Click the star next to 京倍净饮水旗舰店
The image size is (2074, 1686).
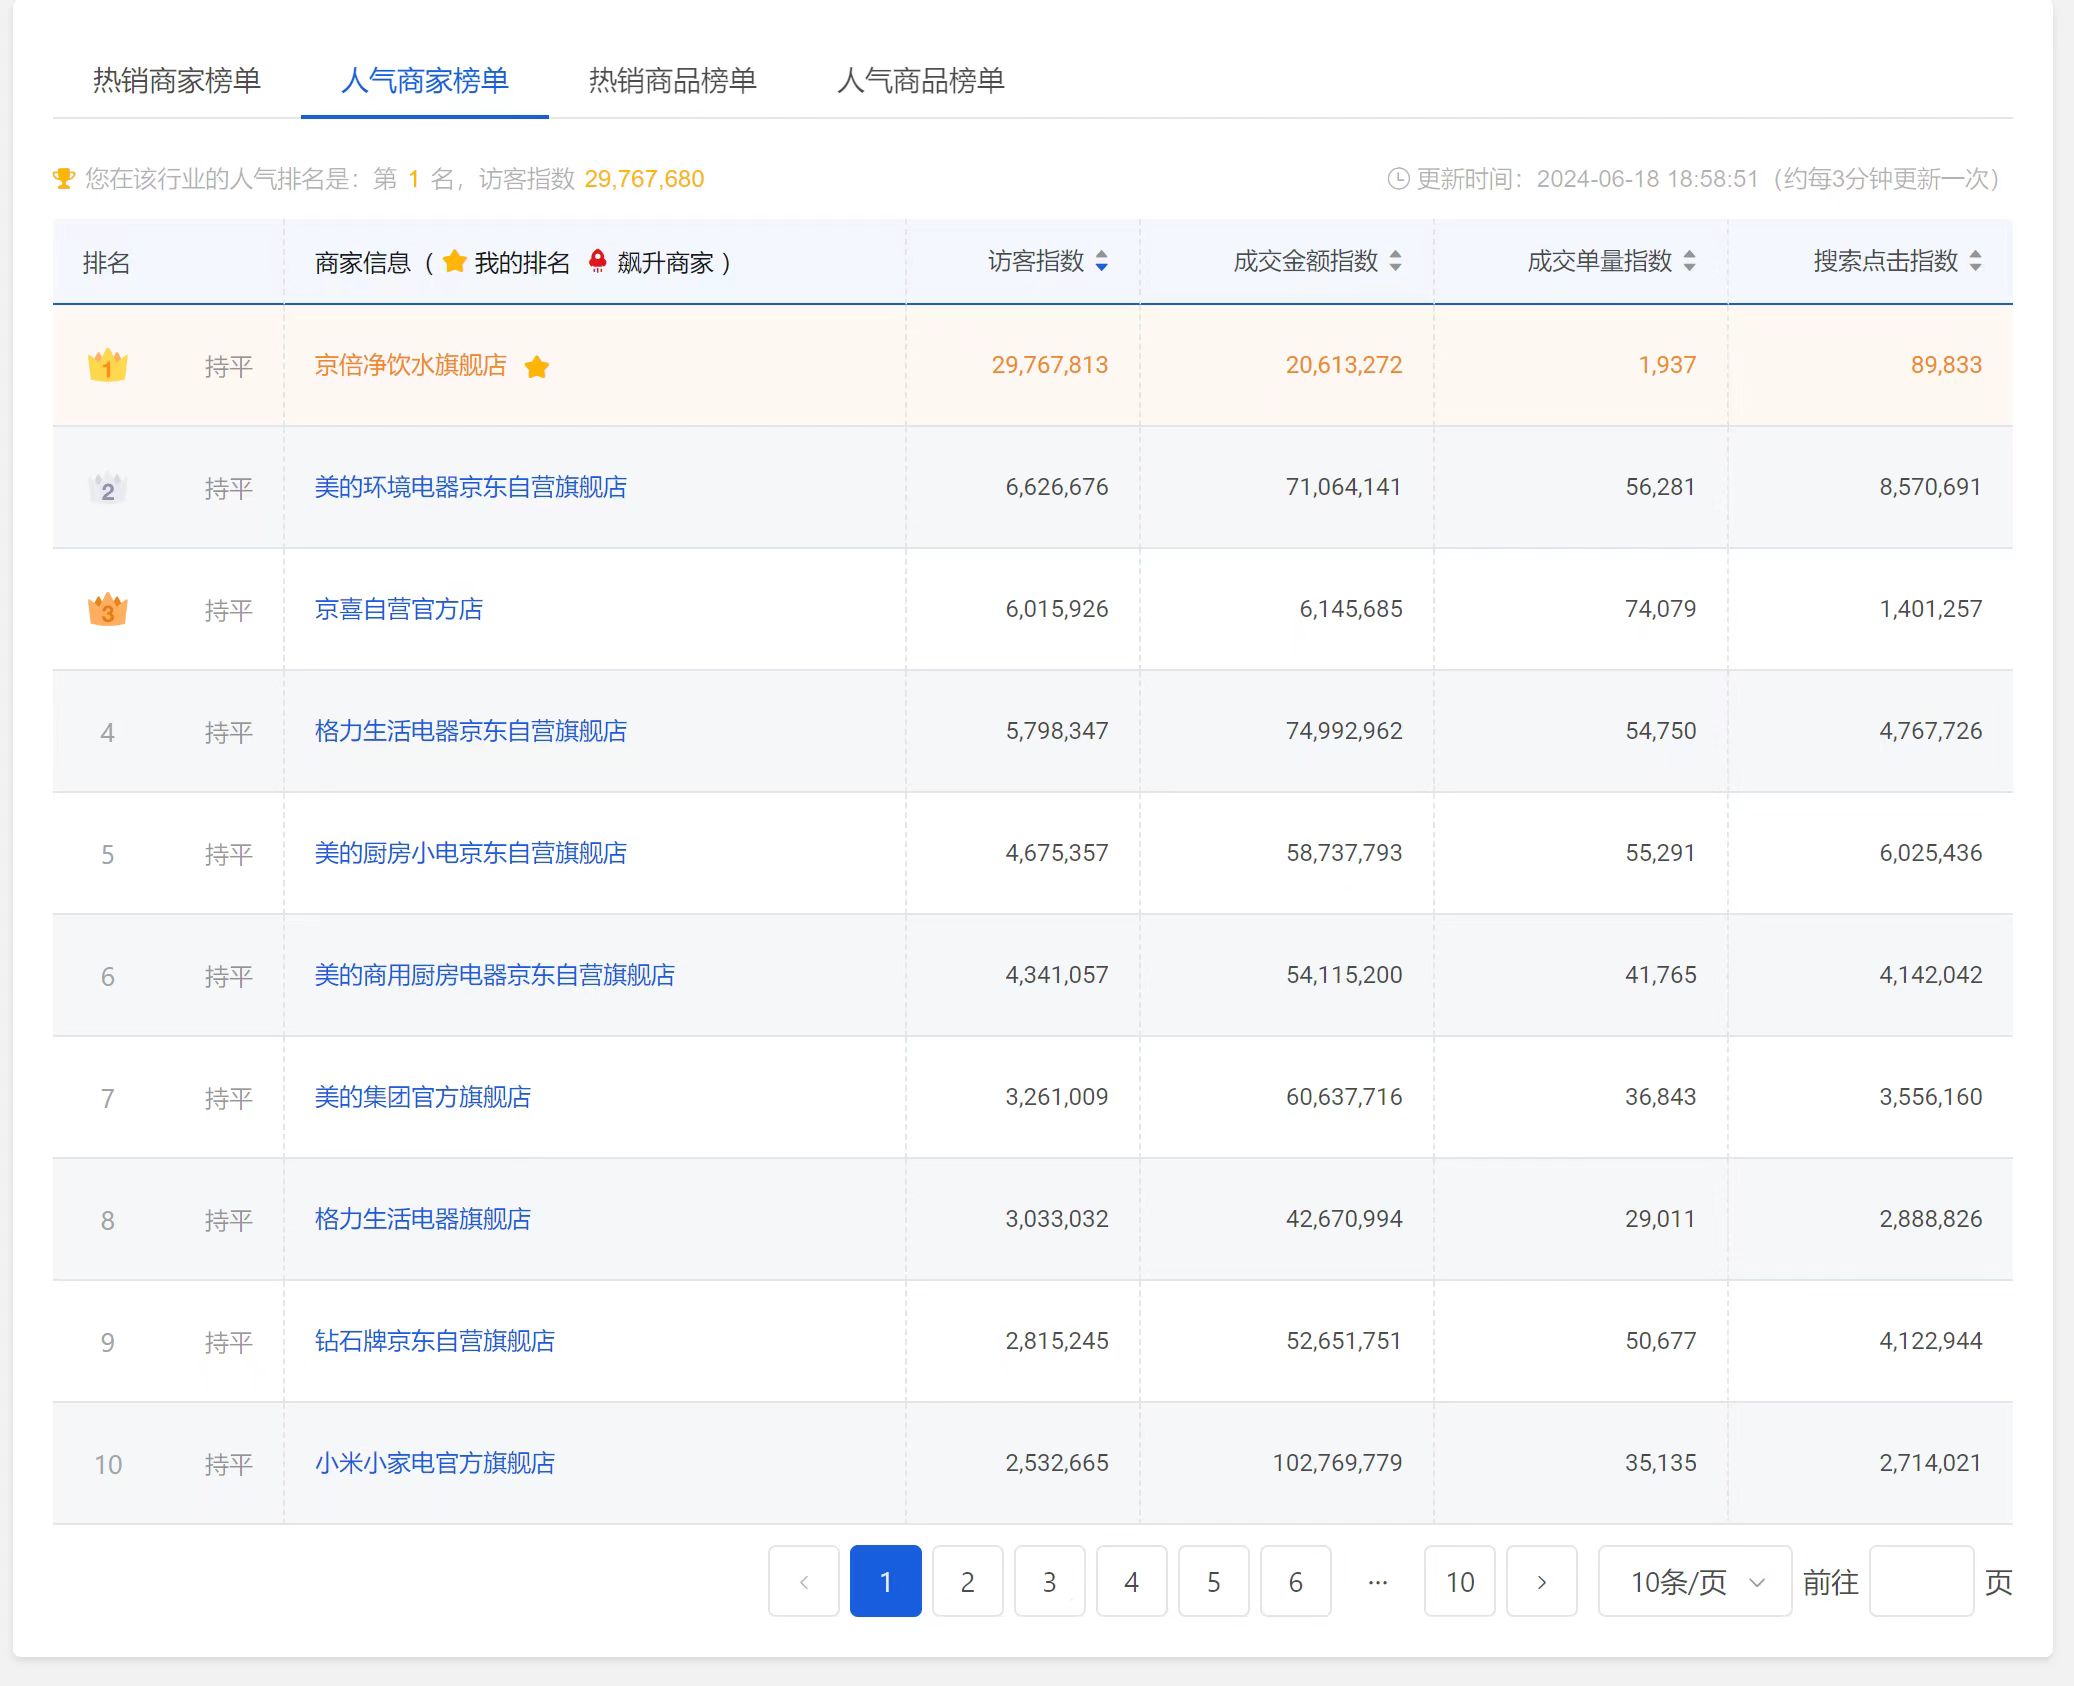point(537,367)
